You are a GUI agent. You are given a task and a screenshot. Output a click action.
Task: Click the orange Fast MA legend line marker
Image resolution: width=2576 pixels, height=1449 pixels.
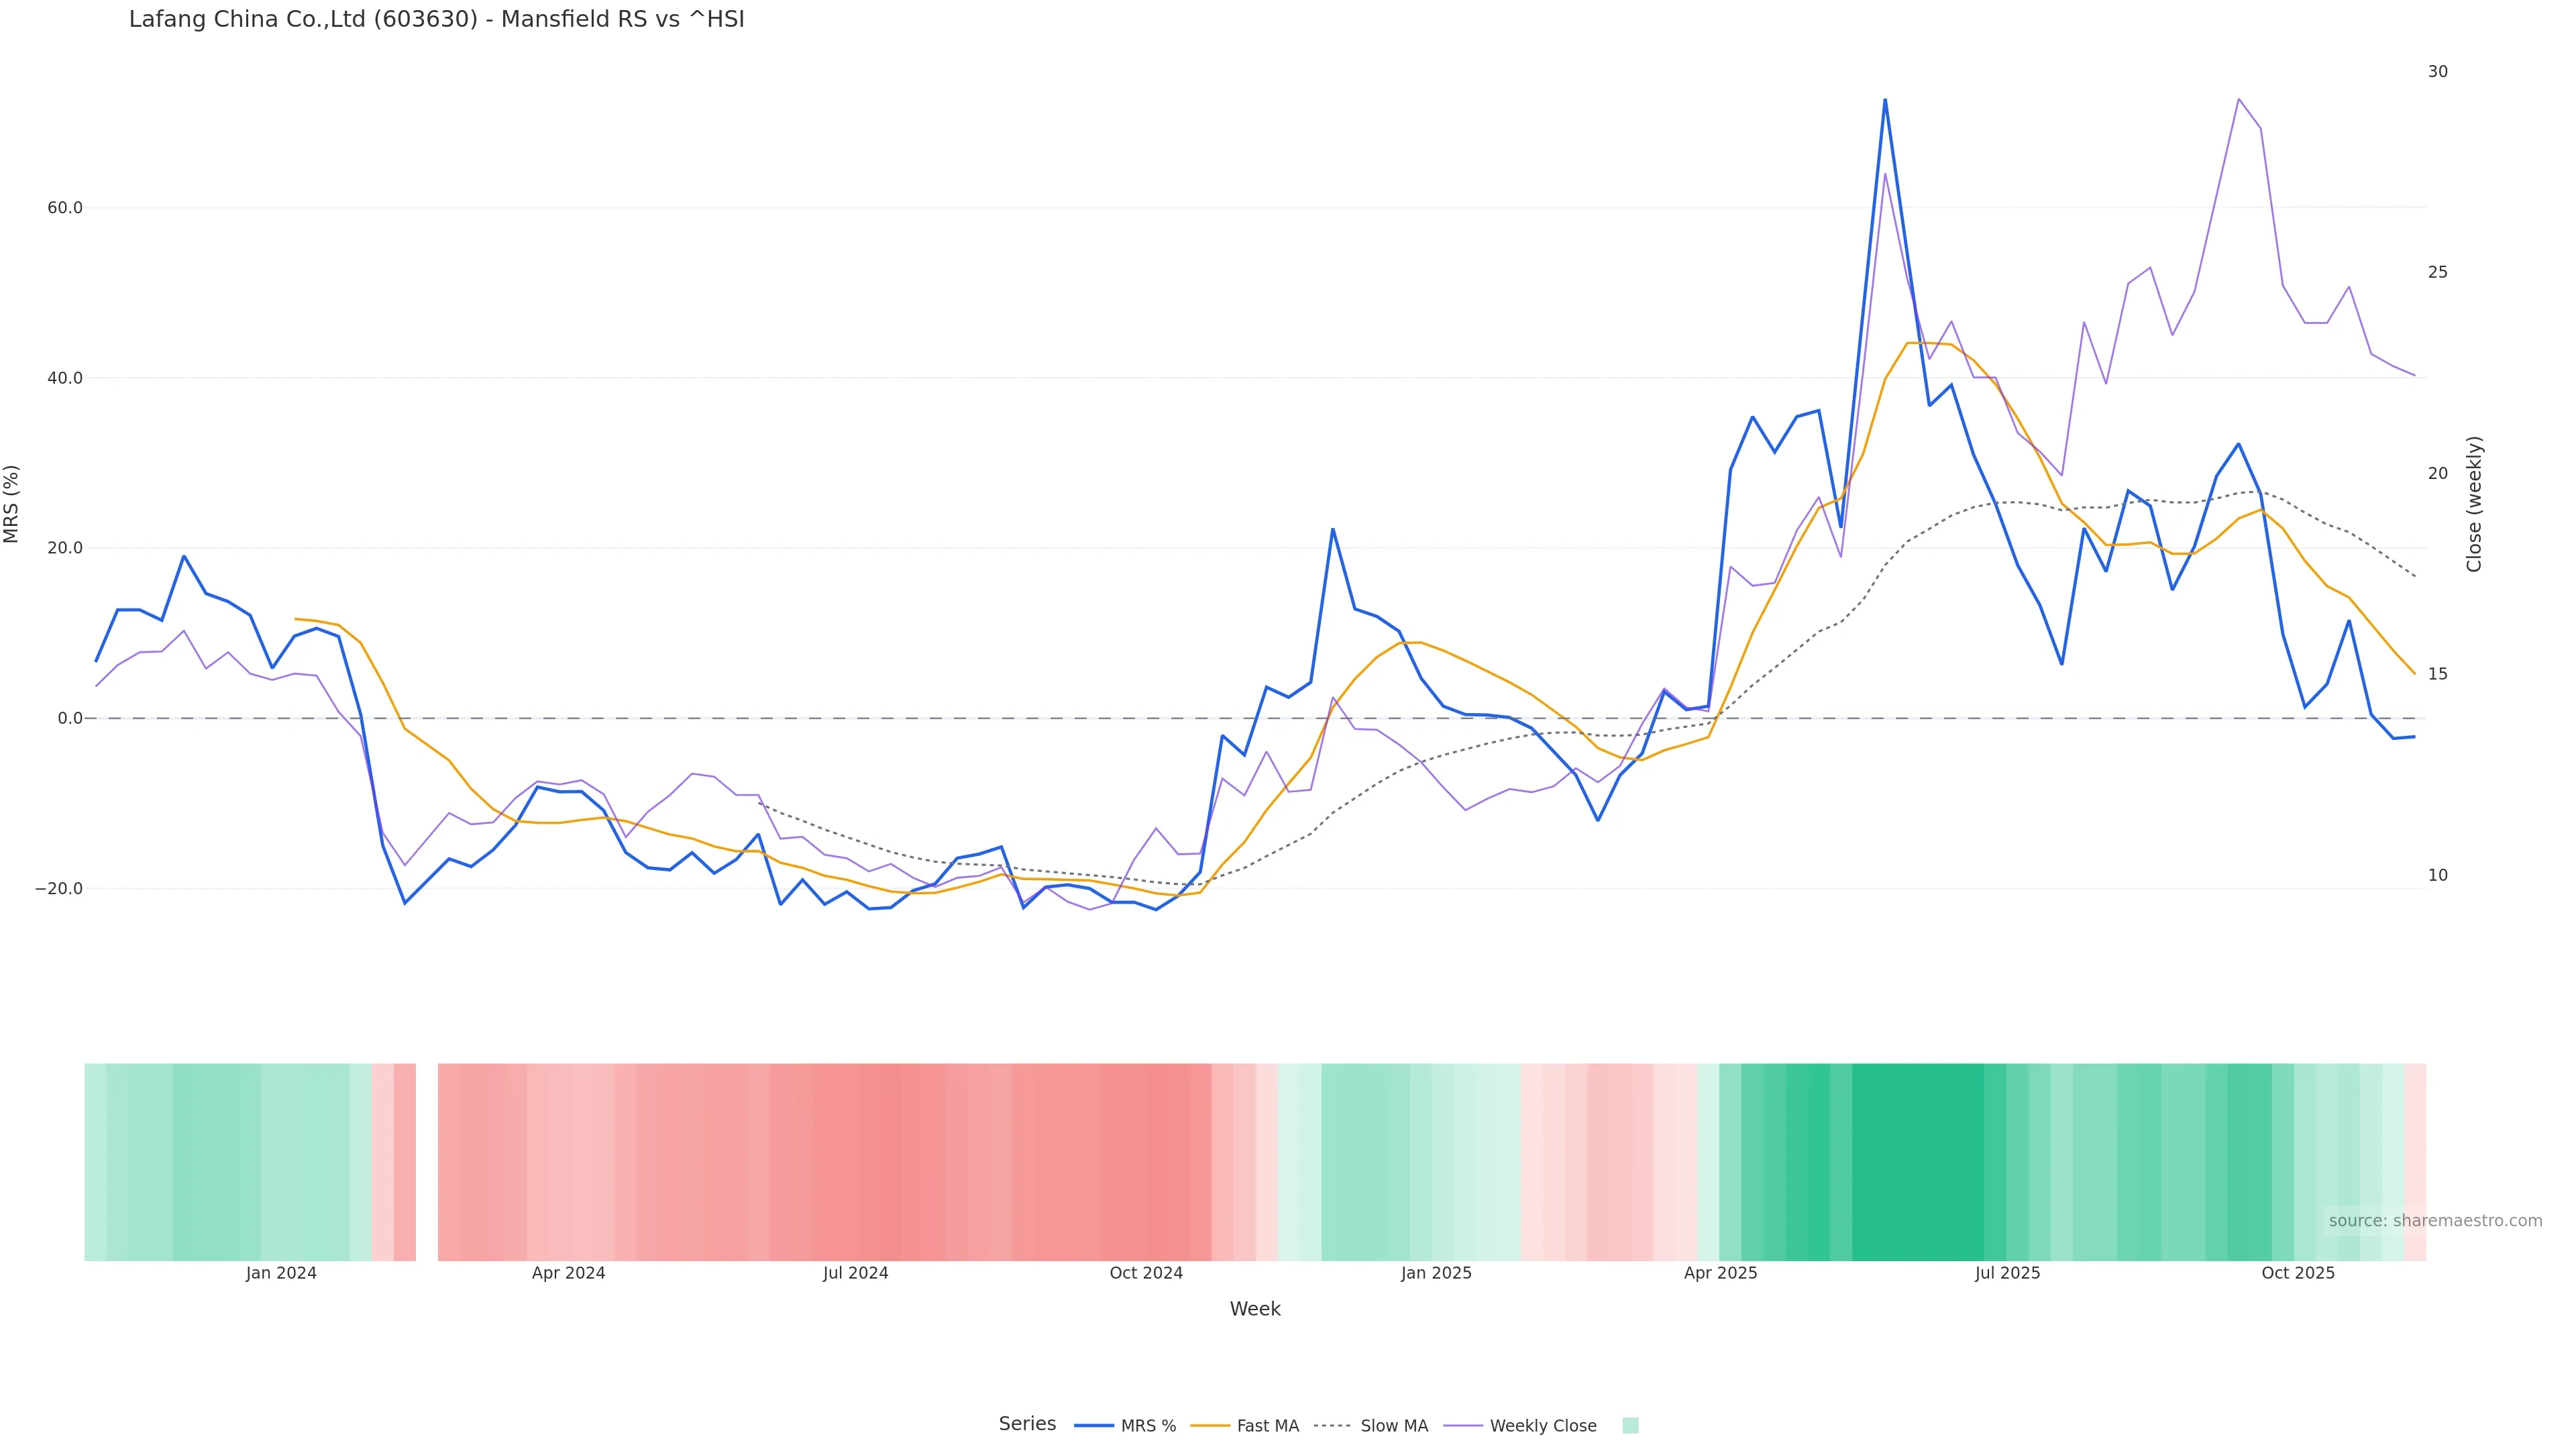(x=1210, y=1425)
